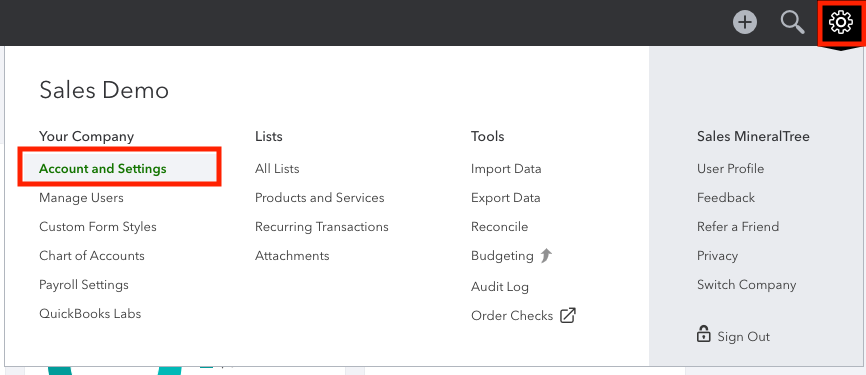Open Manage Users
The image size is (866, 375).
[81, 198]
